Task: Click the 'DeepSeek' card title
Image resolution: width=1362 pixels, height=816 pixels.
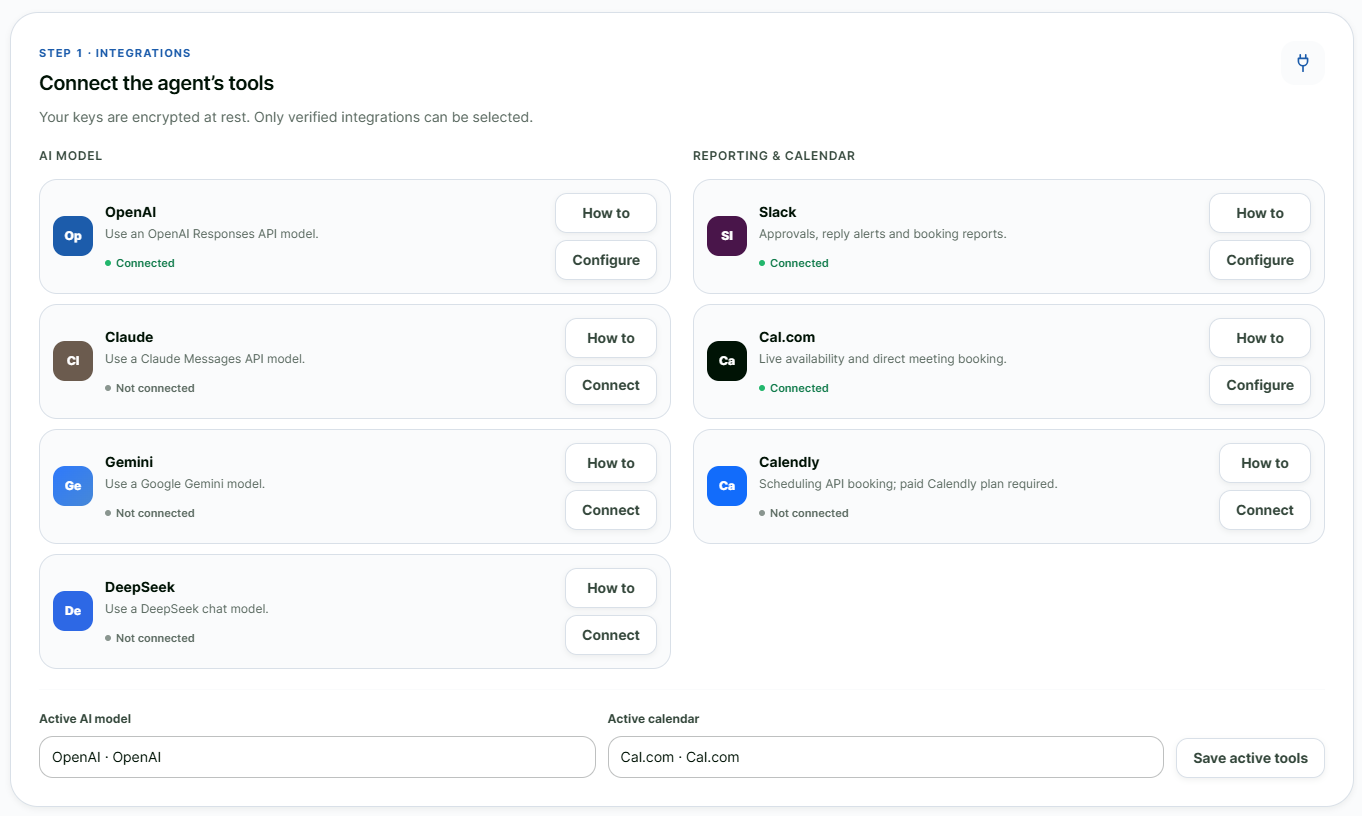Action: (x=140, y=587)
